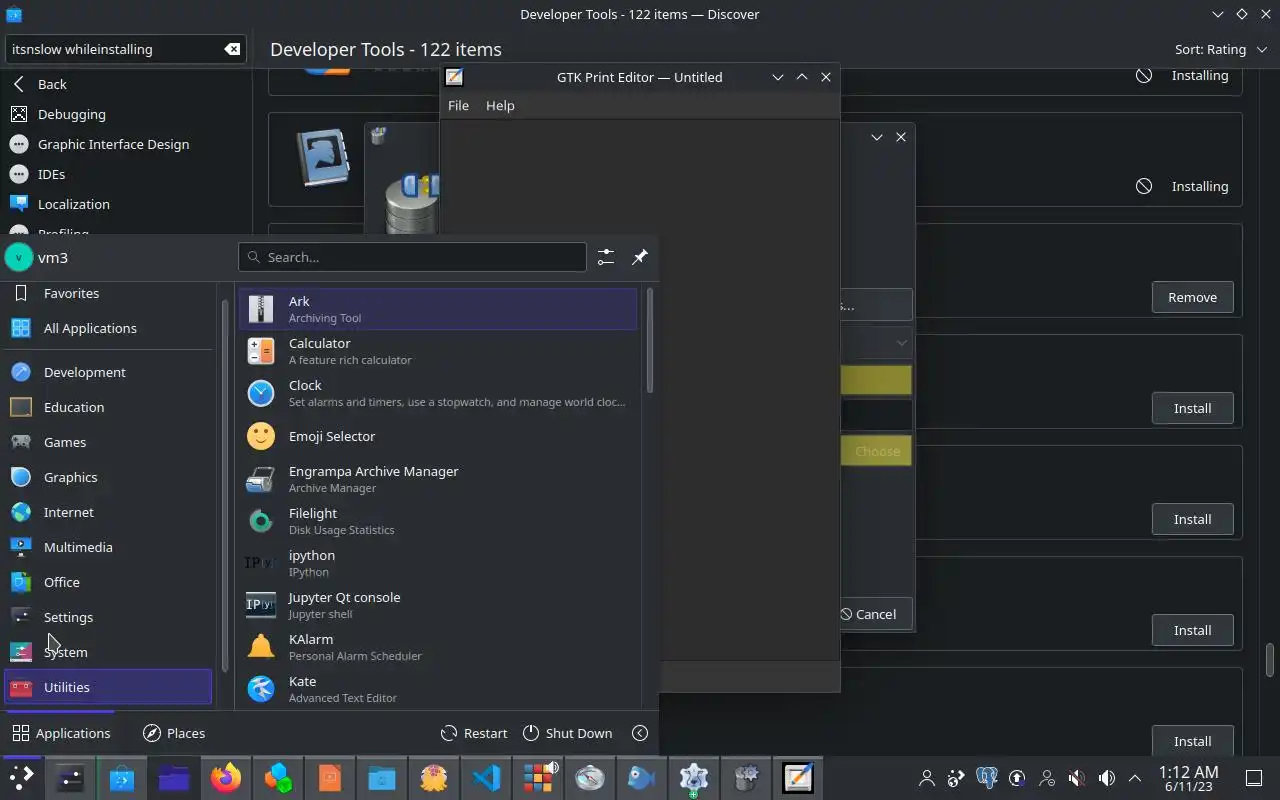This screenshot has height=800, width=1280.
Task: Click Restart in the launcher footer
Action: pos(474,733)
